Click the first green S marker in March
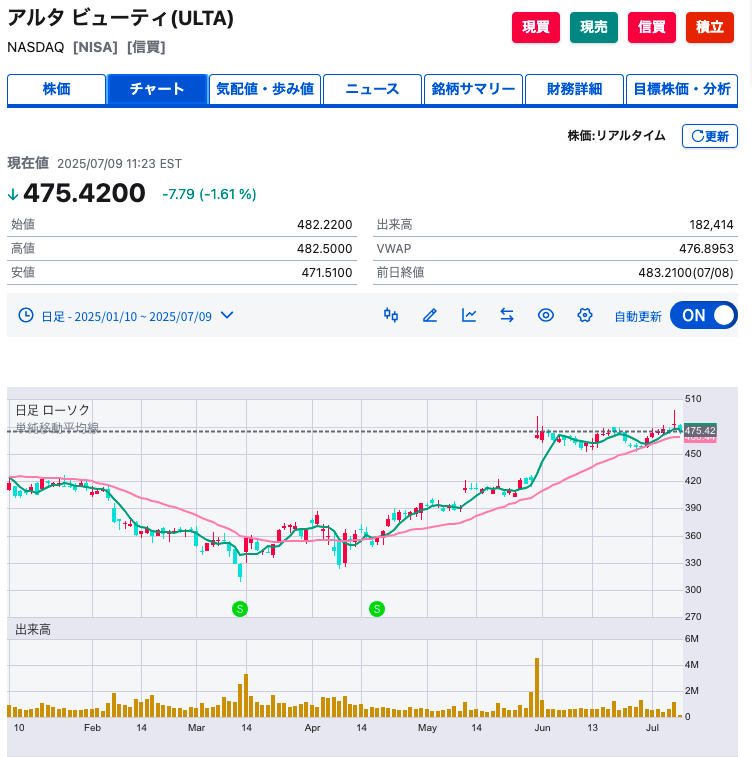Image resolution: width=752 pixels, height=757 pixels. [240, 609]
